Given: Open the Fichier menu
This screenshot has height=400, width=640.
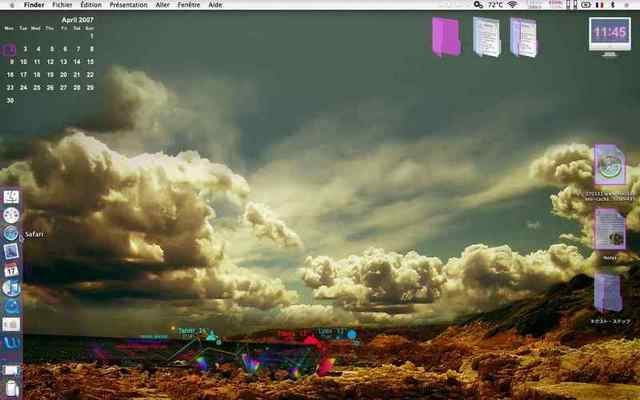Looking at the screenshot, I should point(63,5).
